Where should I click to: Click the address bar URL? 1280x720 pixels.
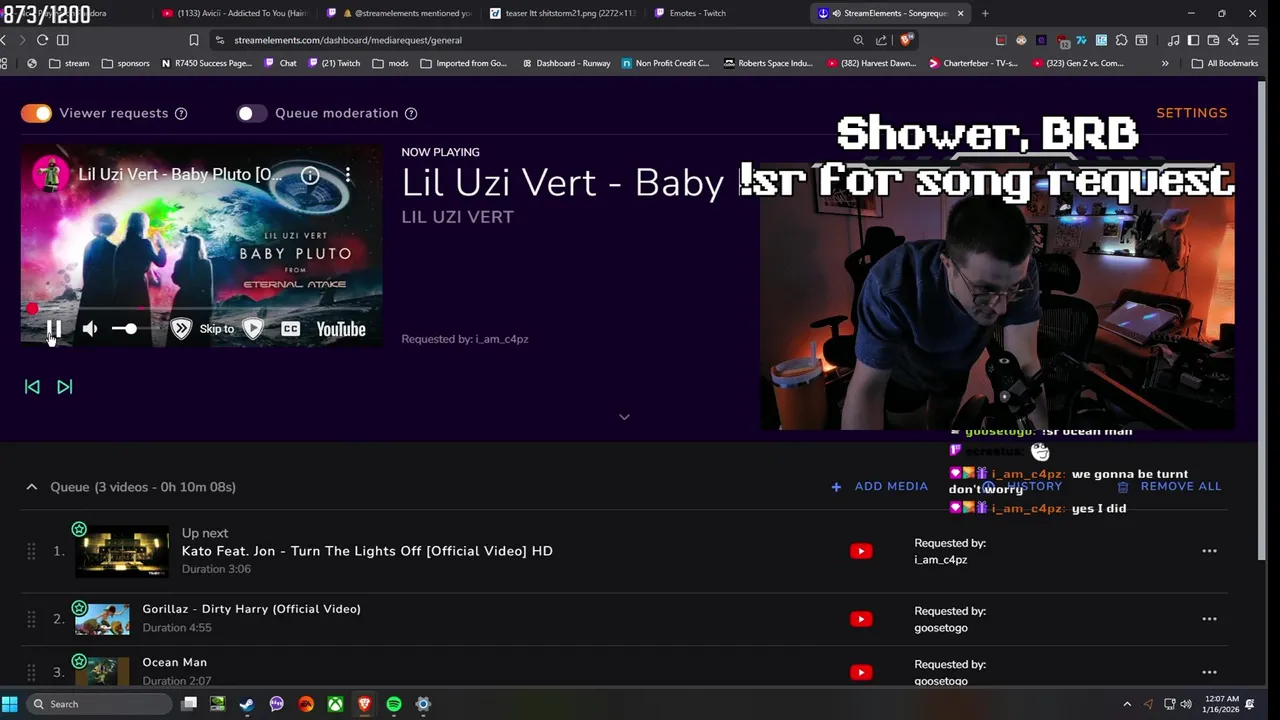tap(348, 40)
